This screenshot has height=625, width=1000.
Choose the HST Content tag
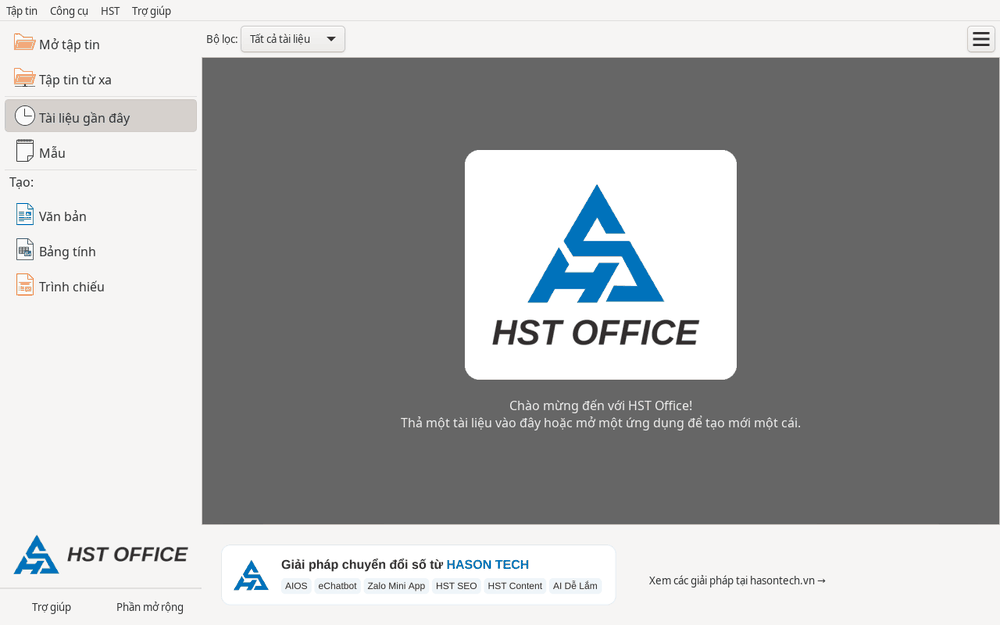pyautogui.click(x=515, y=585)
